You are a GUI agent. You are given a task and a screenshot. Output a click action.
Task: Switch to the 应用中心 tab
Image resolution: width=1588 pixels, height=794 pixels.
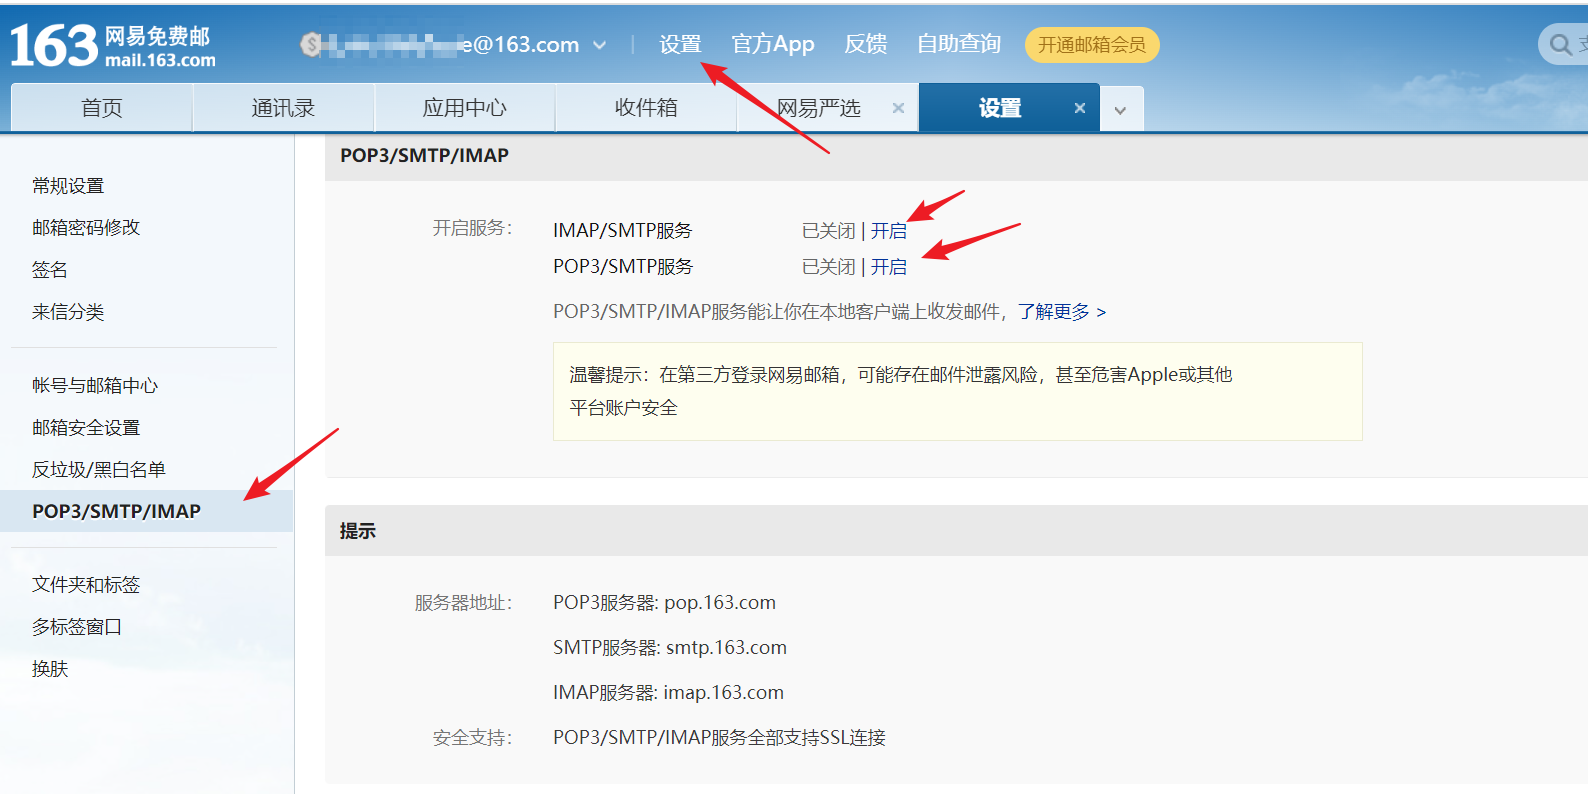(465, 108)
